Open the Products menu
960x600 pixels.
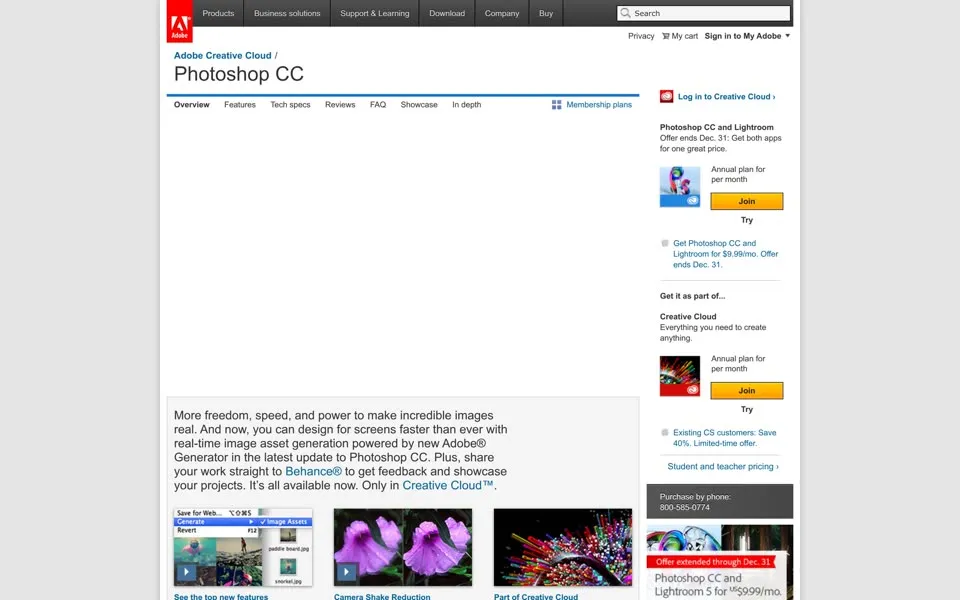(218, 13)
